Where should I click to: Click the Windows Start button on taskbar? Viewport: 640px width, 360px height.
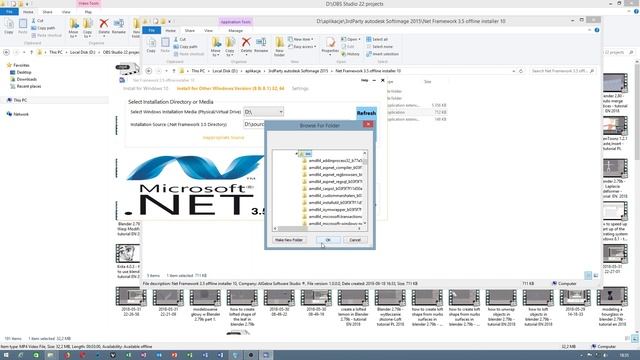coord(6,355)
